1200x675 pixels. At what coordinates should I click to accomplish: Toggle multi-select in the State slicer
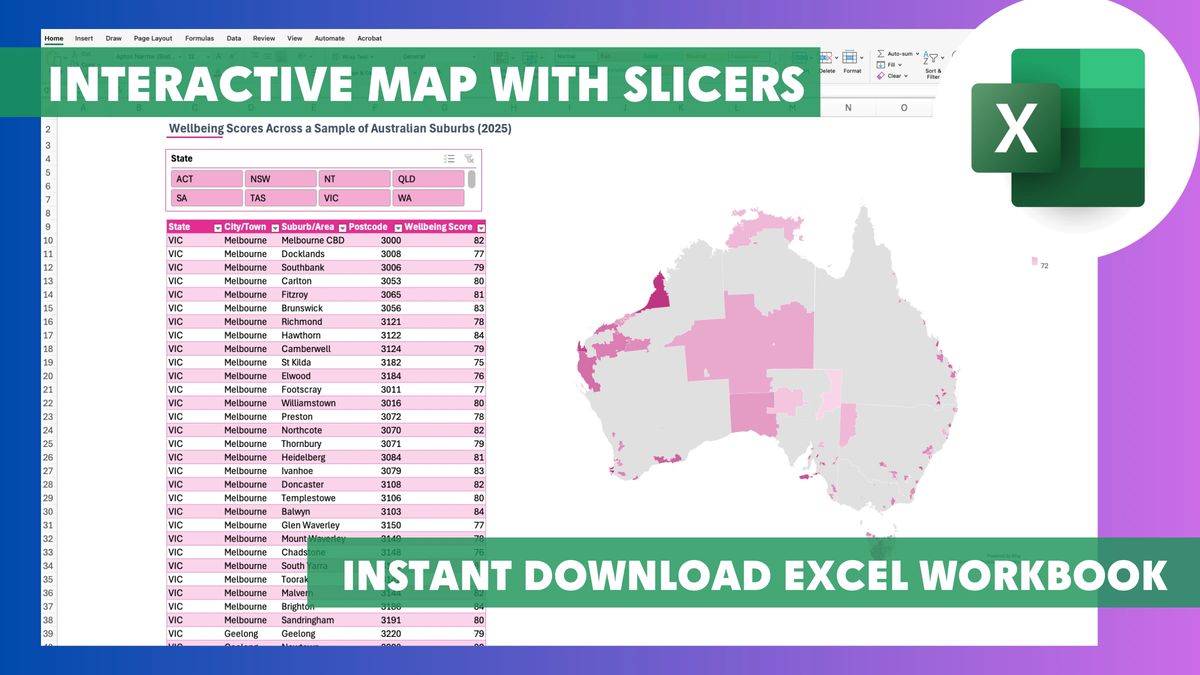tap(449, 159)
